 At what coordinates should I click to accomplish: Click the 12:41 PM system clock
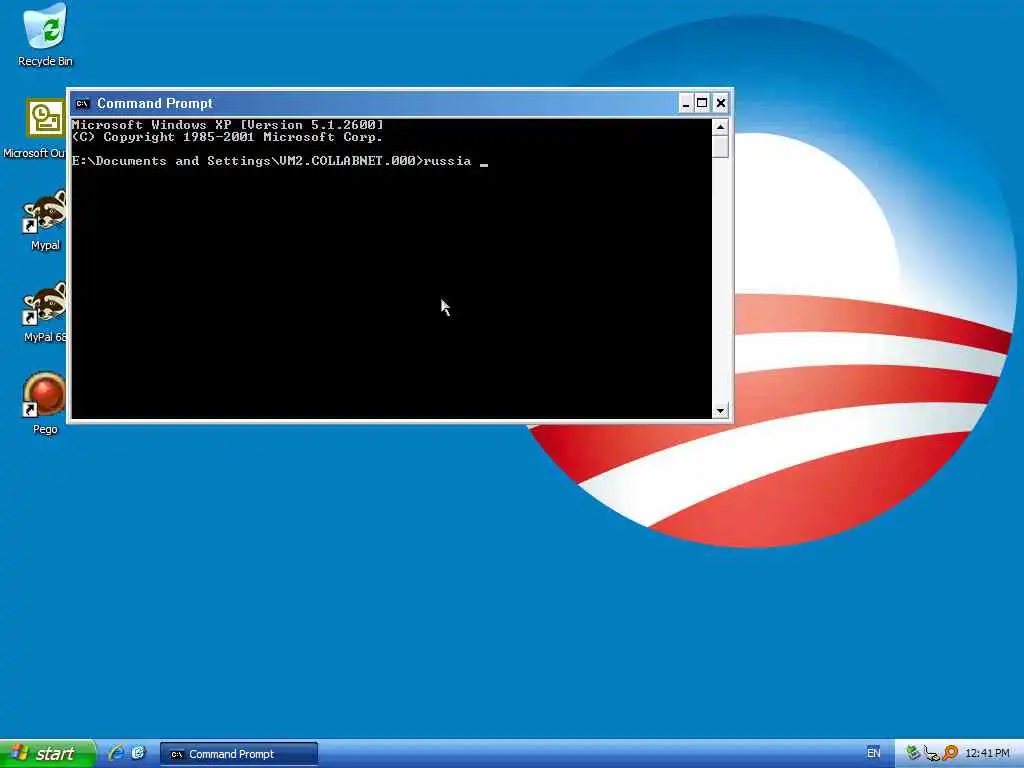click(987, 753)
